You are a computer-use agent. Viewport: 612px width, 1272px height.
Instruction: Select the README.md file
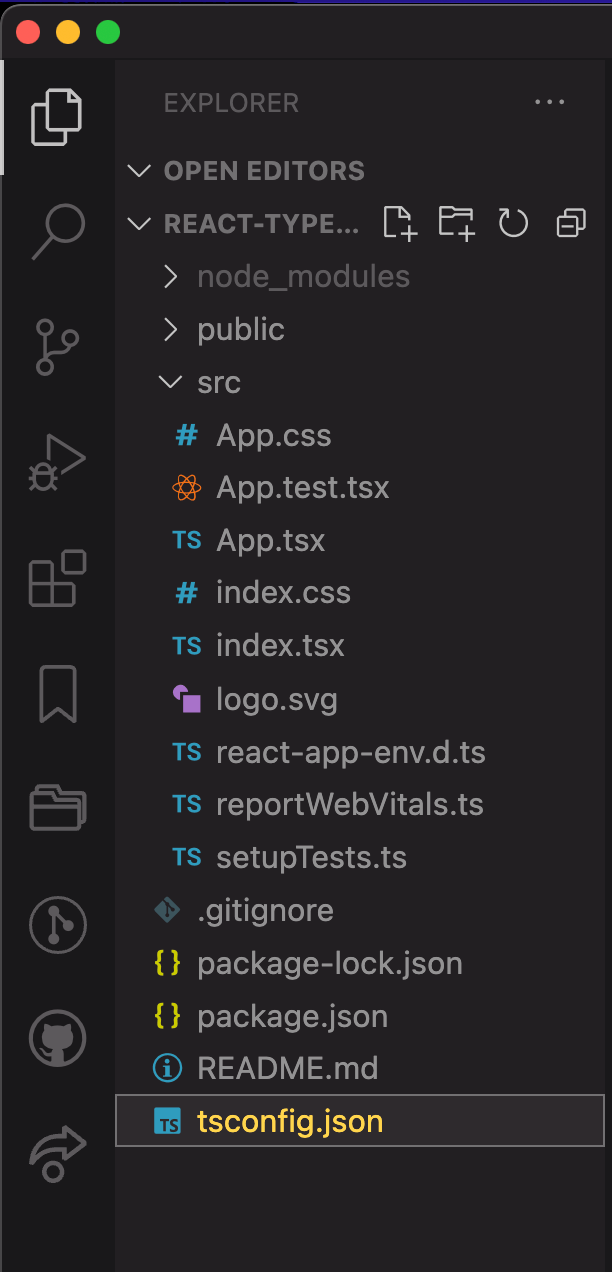pyautogui.click(x=288, y=1068)
